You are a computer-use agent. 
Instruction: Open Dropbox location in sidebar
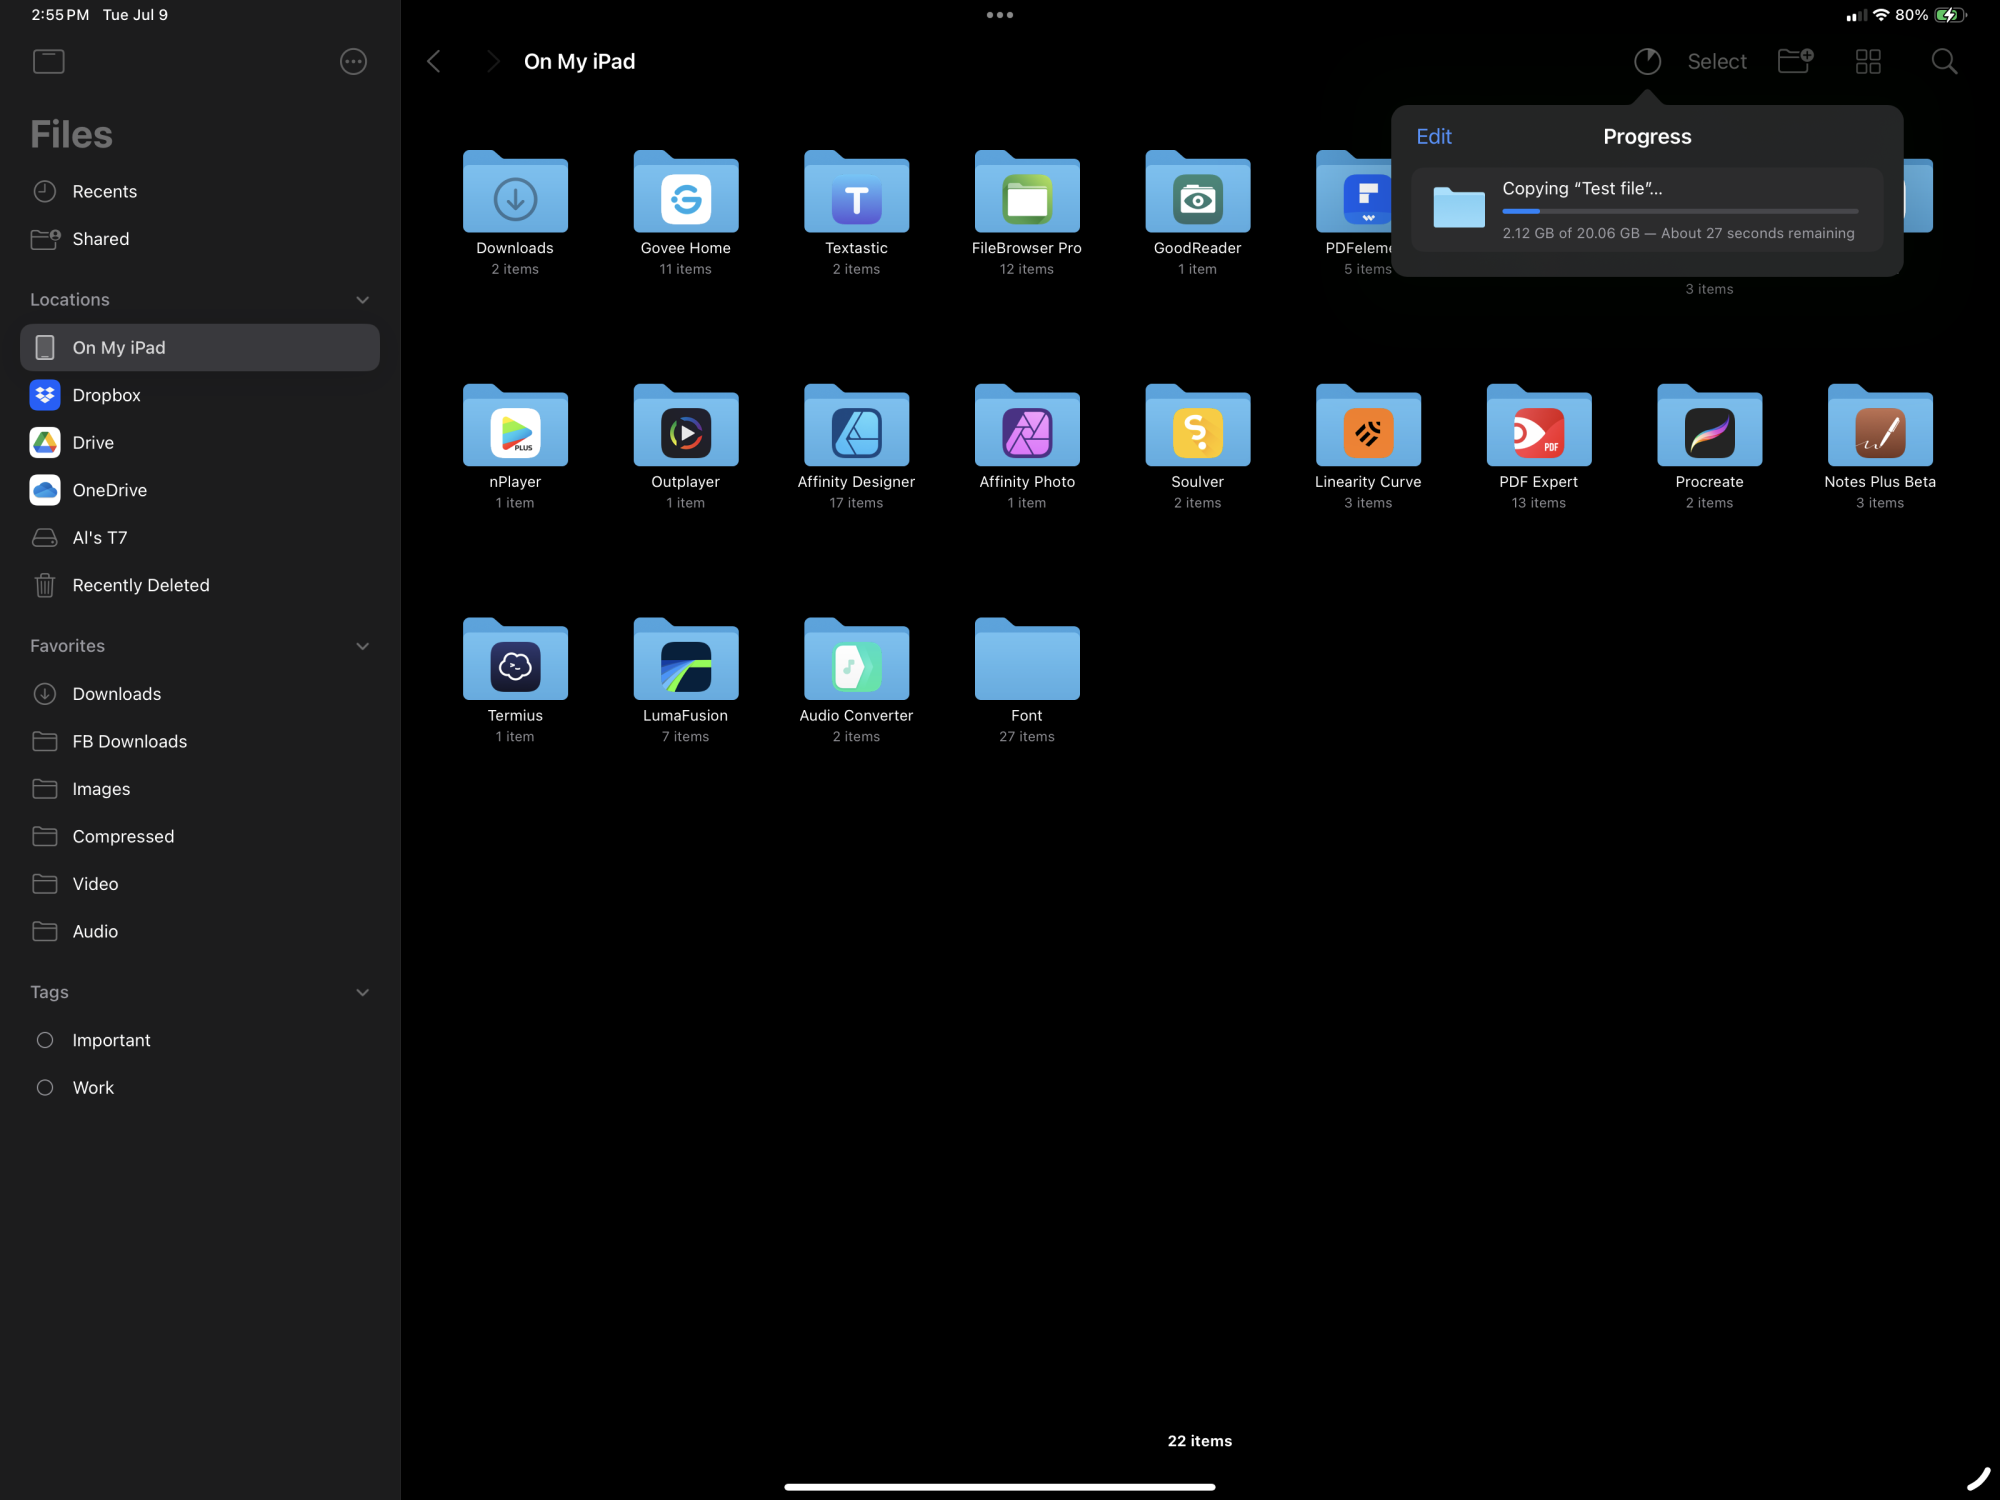(106, 395)
